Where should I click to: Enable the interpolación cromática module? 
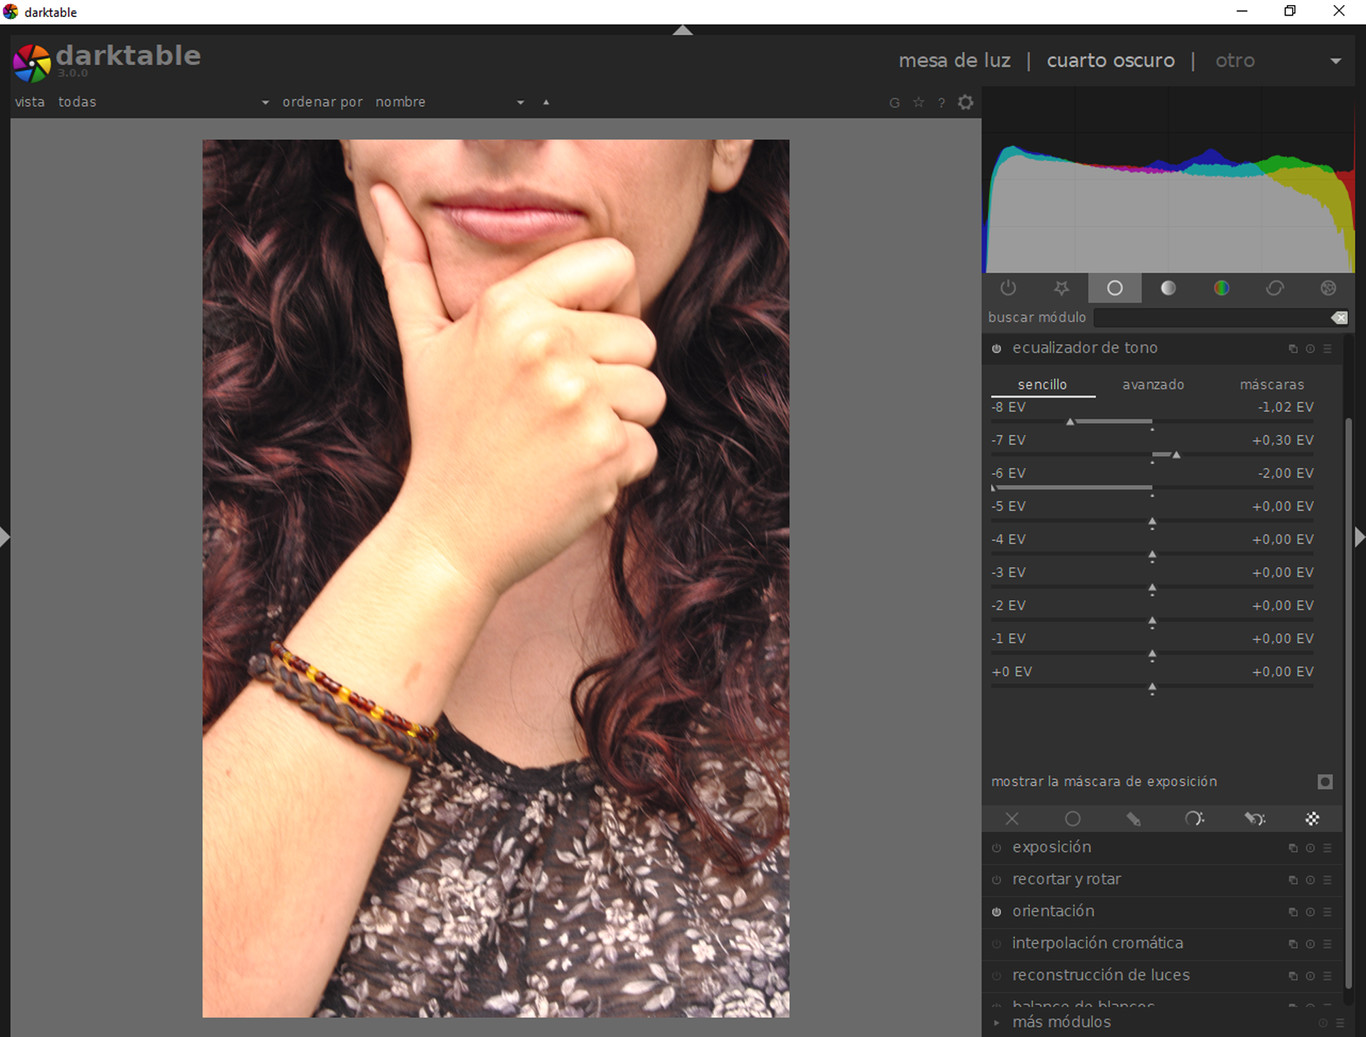point(996,943)
